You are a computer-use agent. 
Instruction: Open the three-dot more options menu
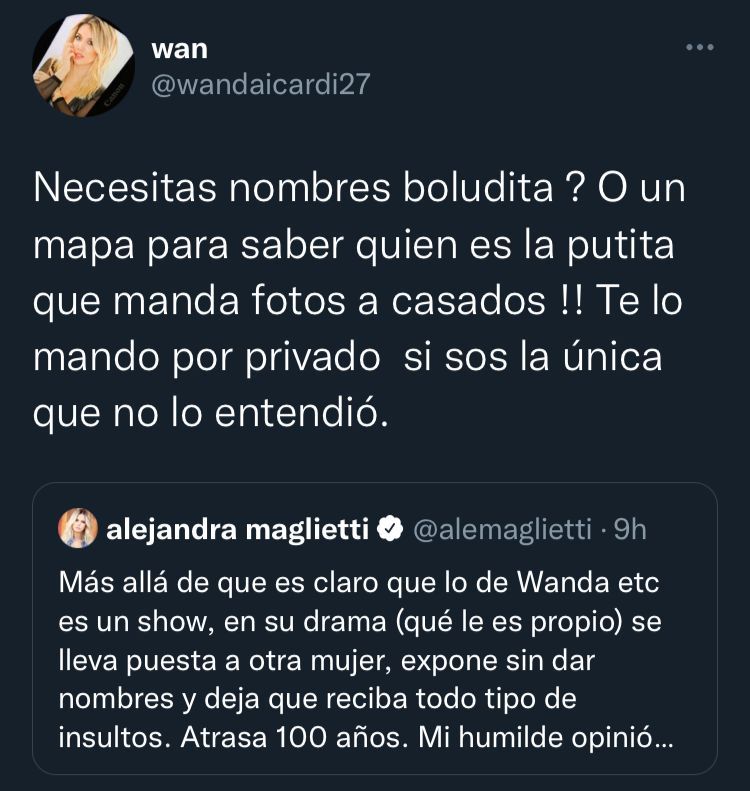[700, 47]
